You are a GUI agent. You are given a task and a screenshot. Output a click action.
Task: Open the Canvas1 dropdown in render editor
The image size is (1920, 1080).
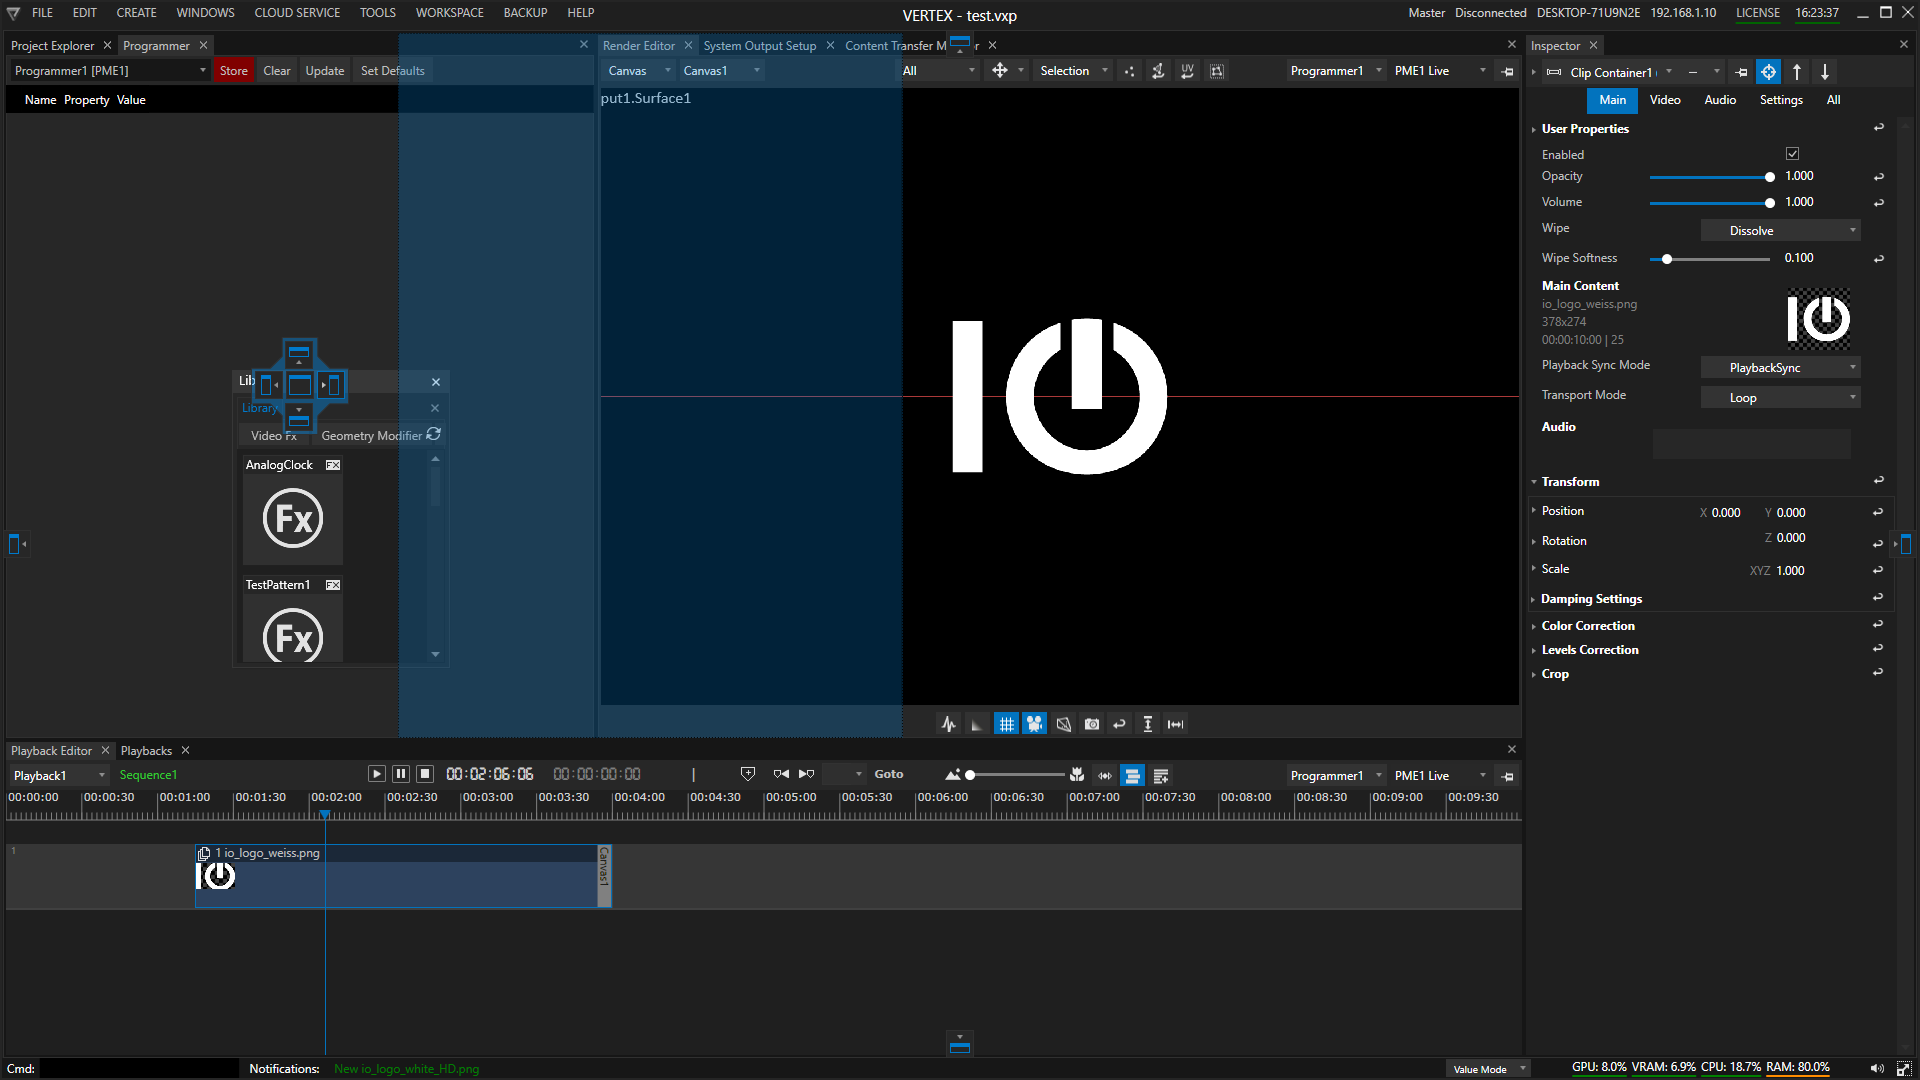point(721,71)
